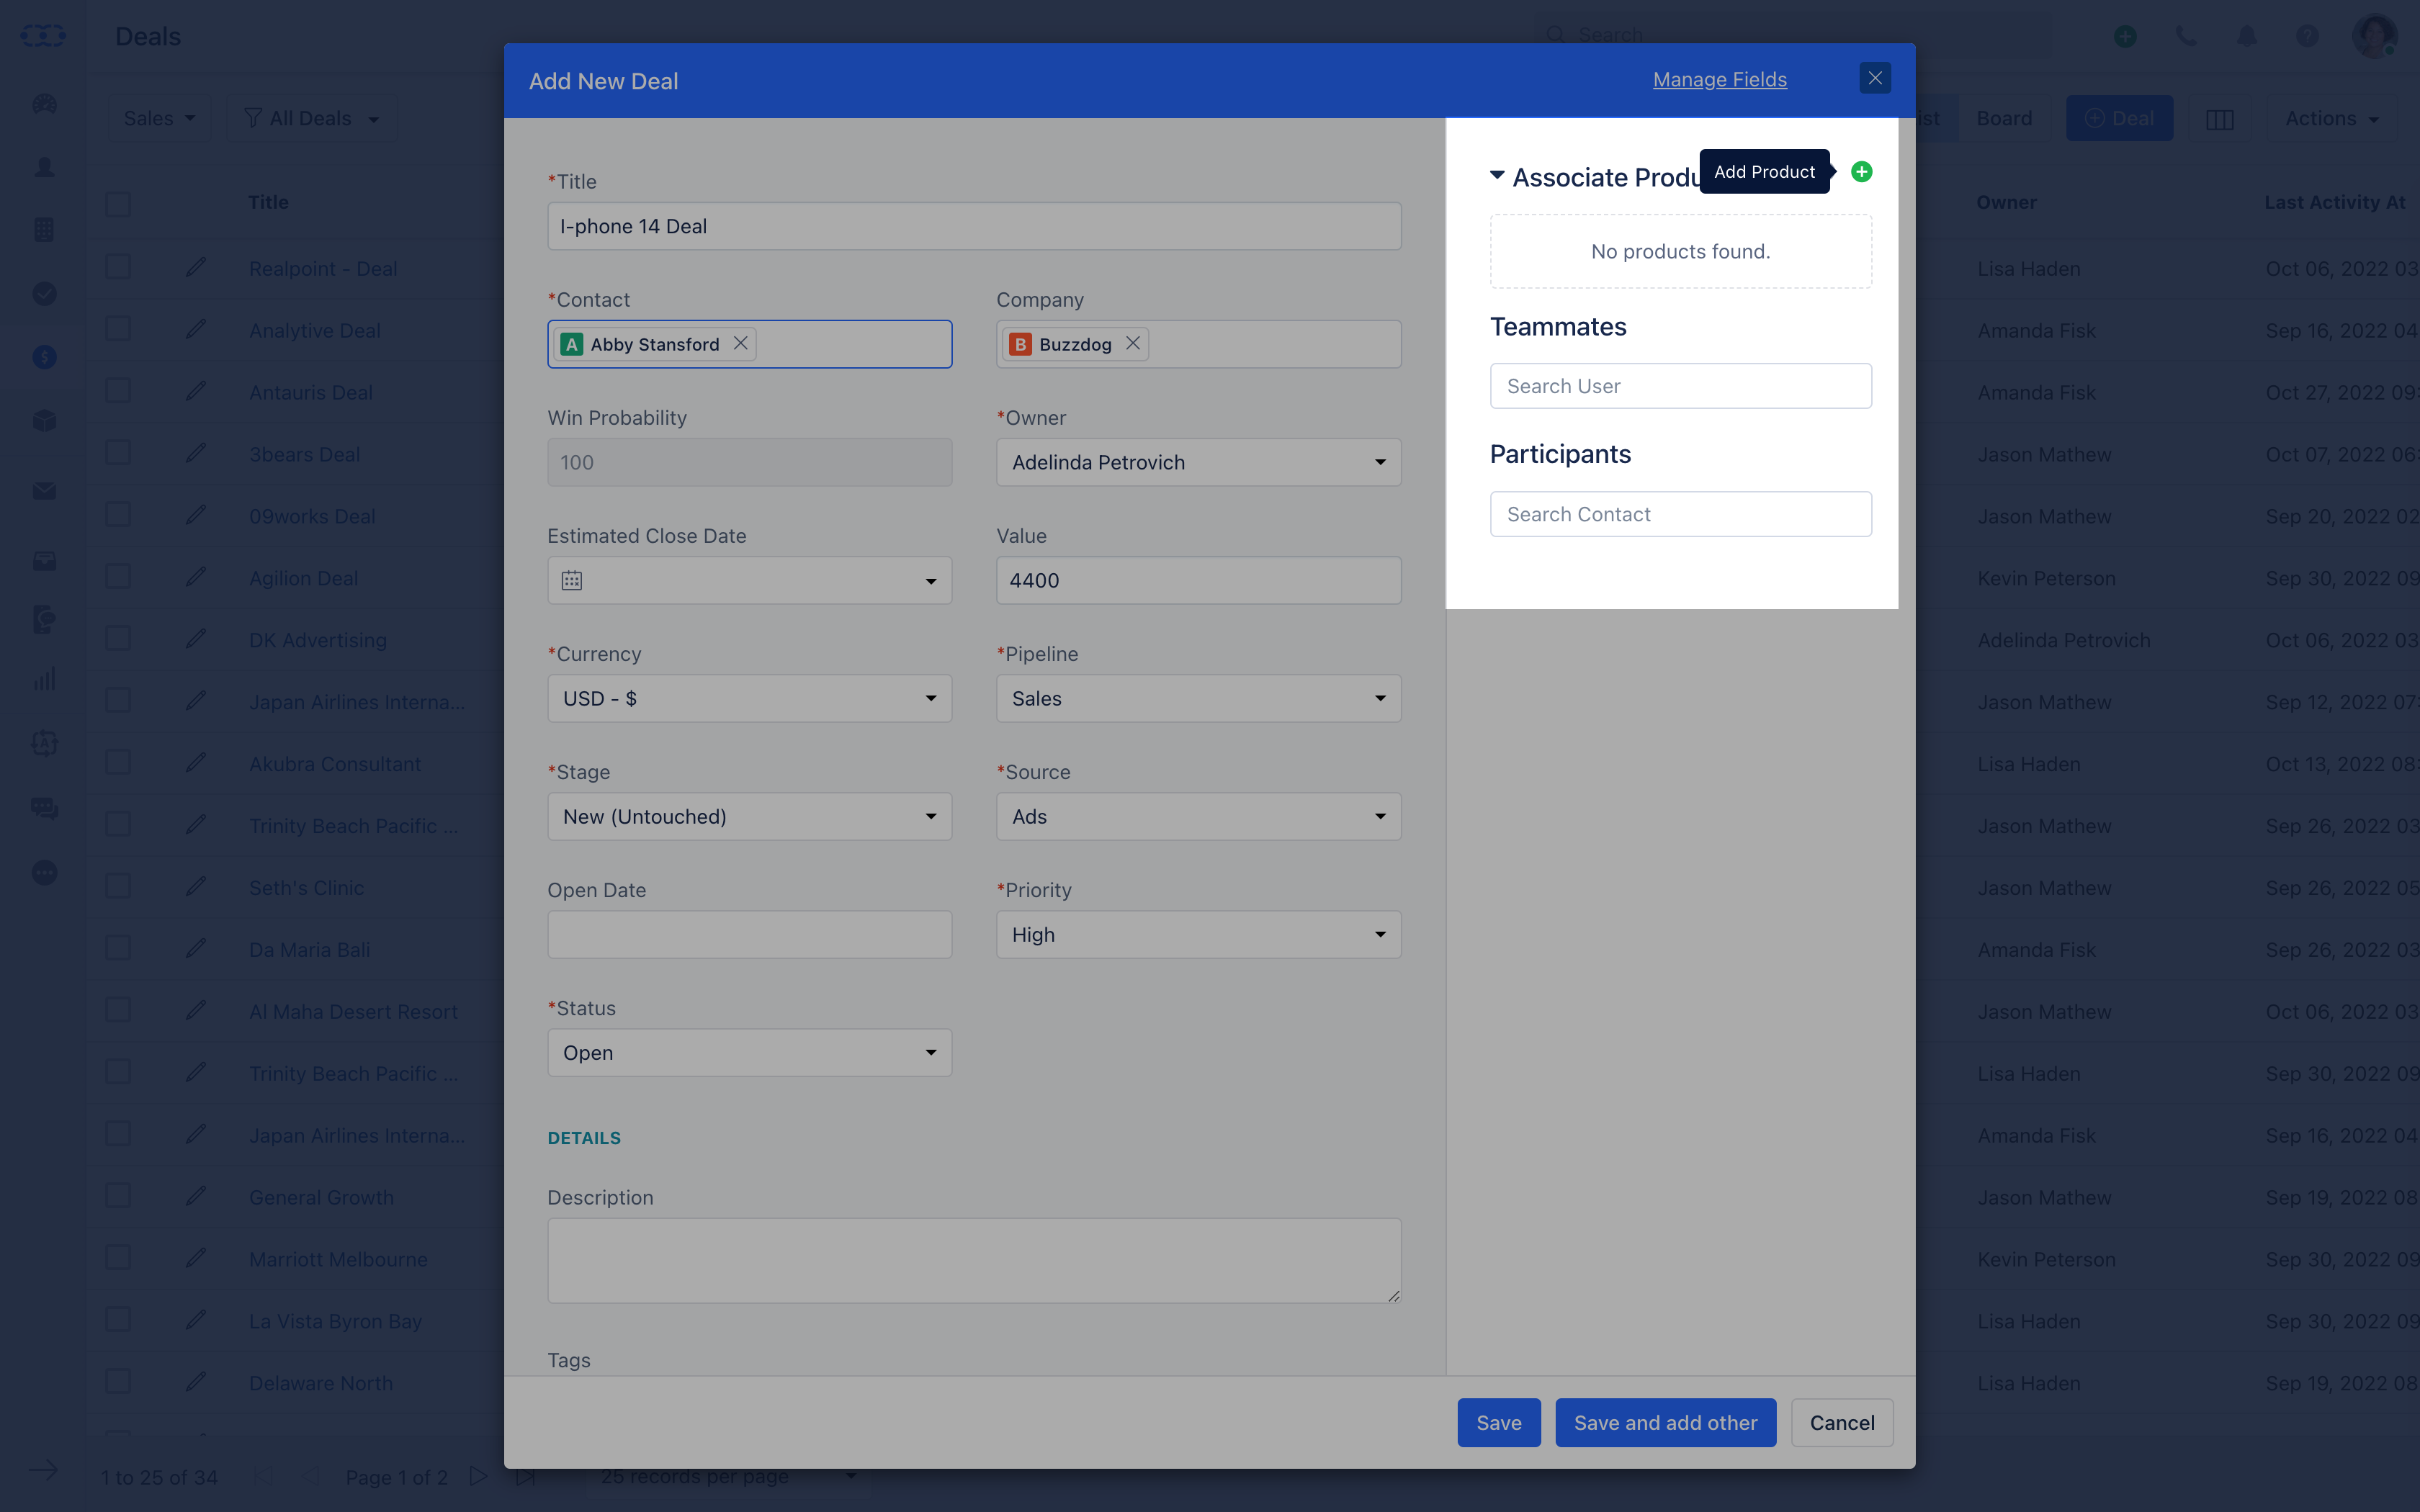Expand the sidebar with the arrow icon
This screenshot has width=2420, height=1512.
[x=43, y=1470]
